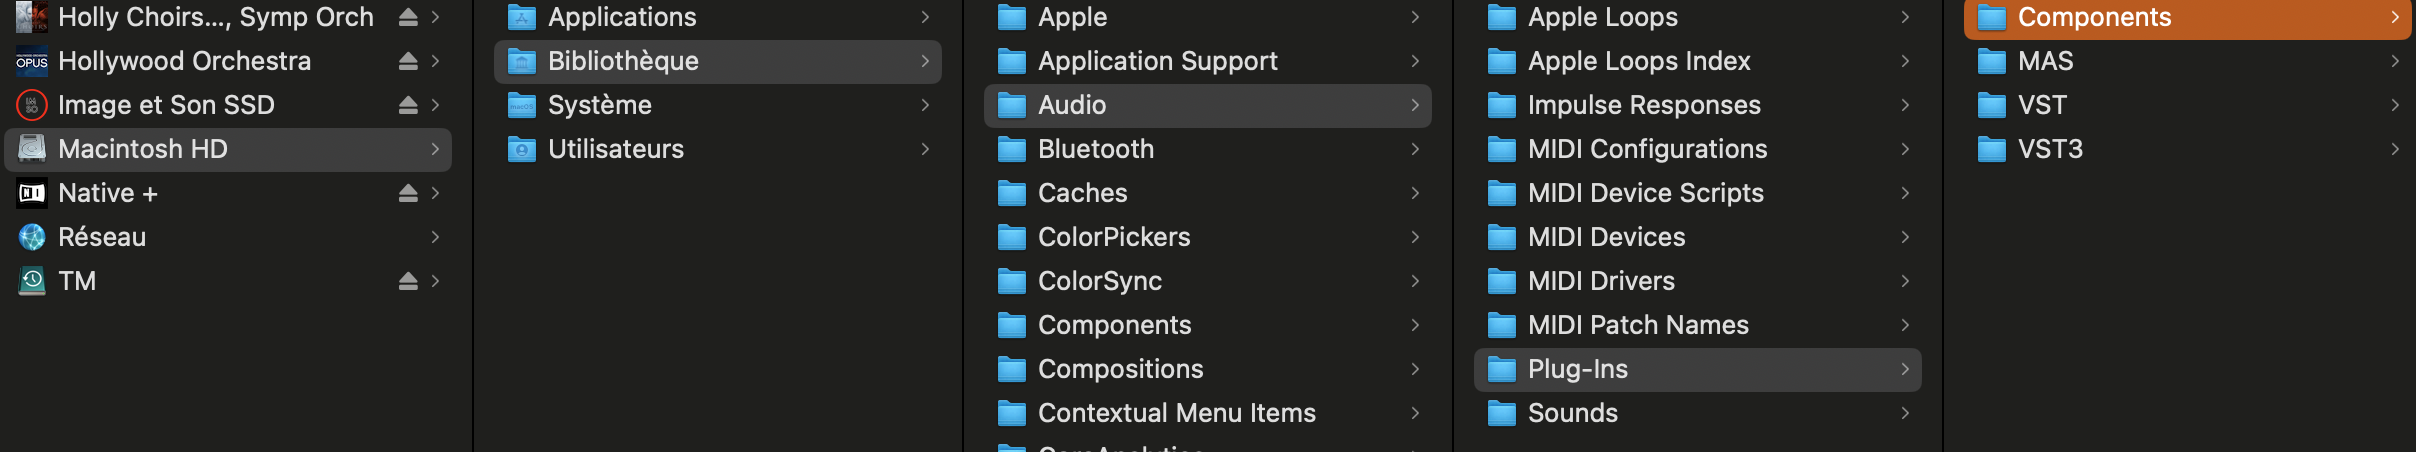Eject the Hollywood Orchestra volume

(408, 61)
